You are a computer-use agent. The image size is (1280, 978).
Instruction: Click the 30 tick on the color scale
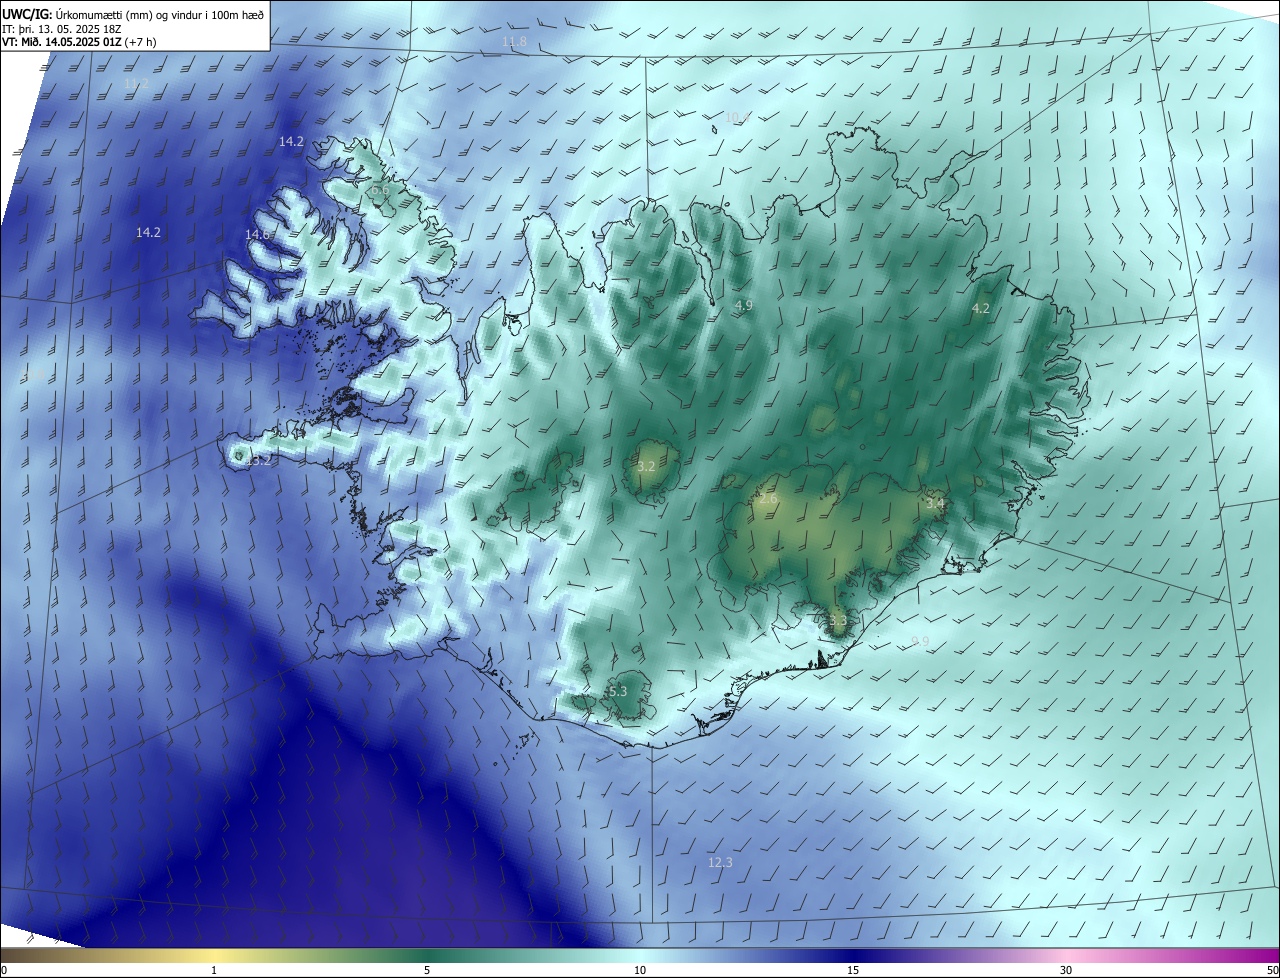point(1066,971)
